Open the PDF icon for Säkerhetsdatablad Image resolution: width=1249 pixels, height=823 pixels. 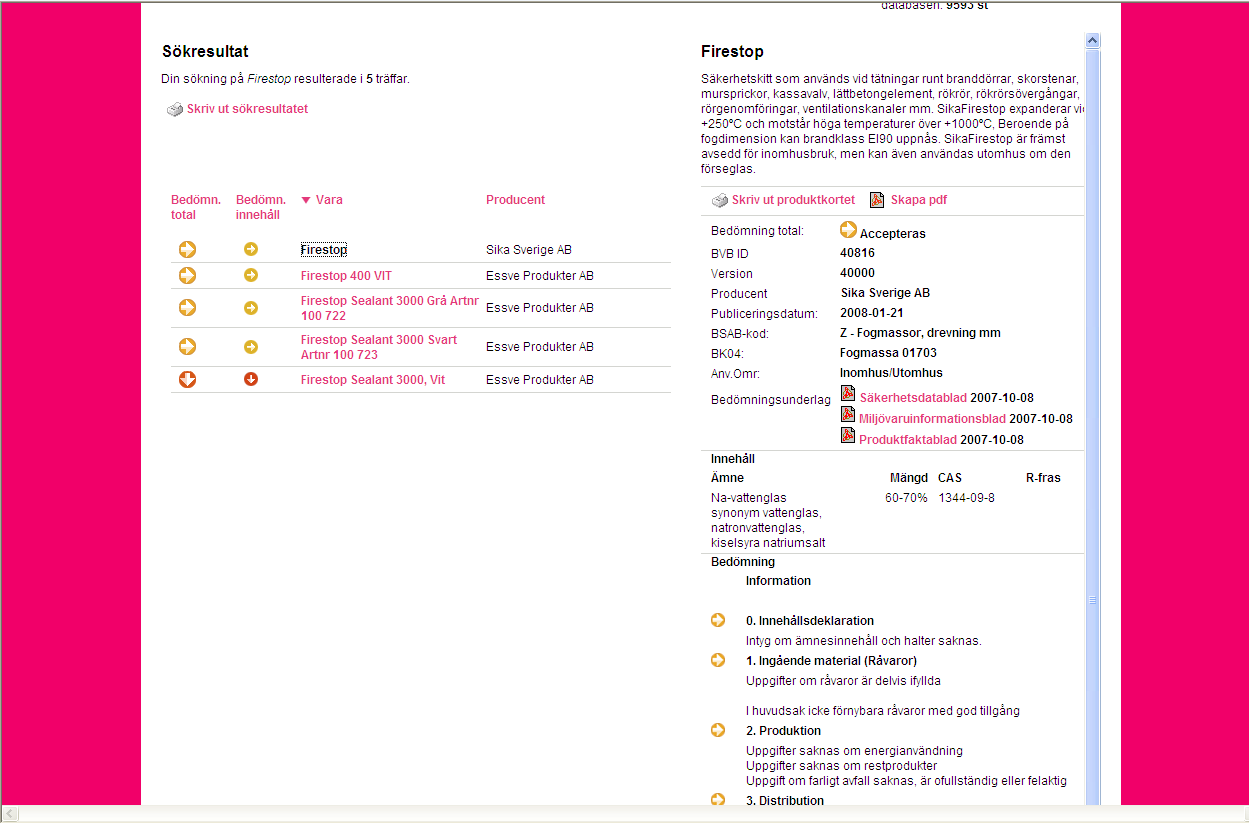pos(848,395)
